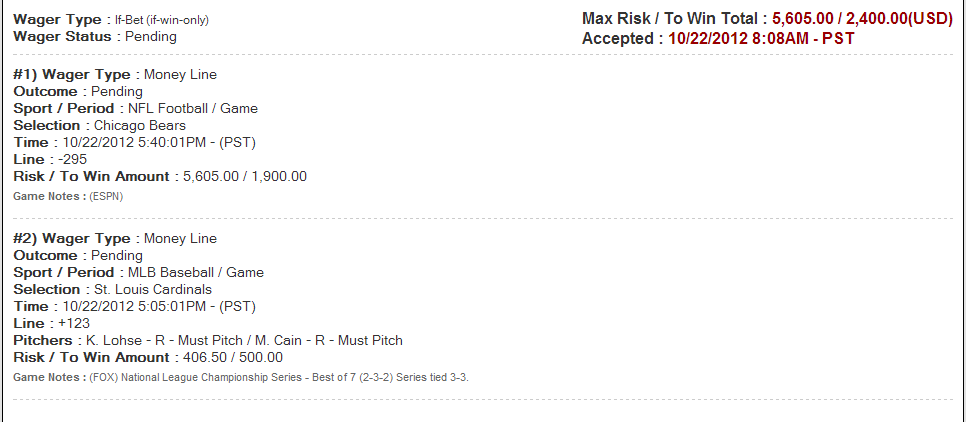Click the -295 line value
The height and width of the screenshot is (422, 966).
coord(73,160)
